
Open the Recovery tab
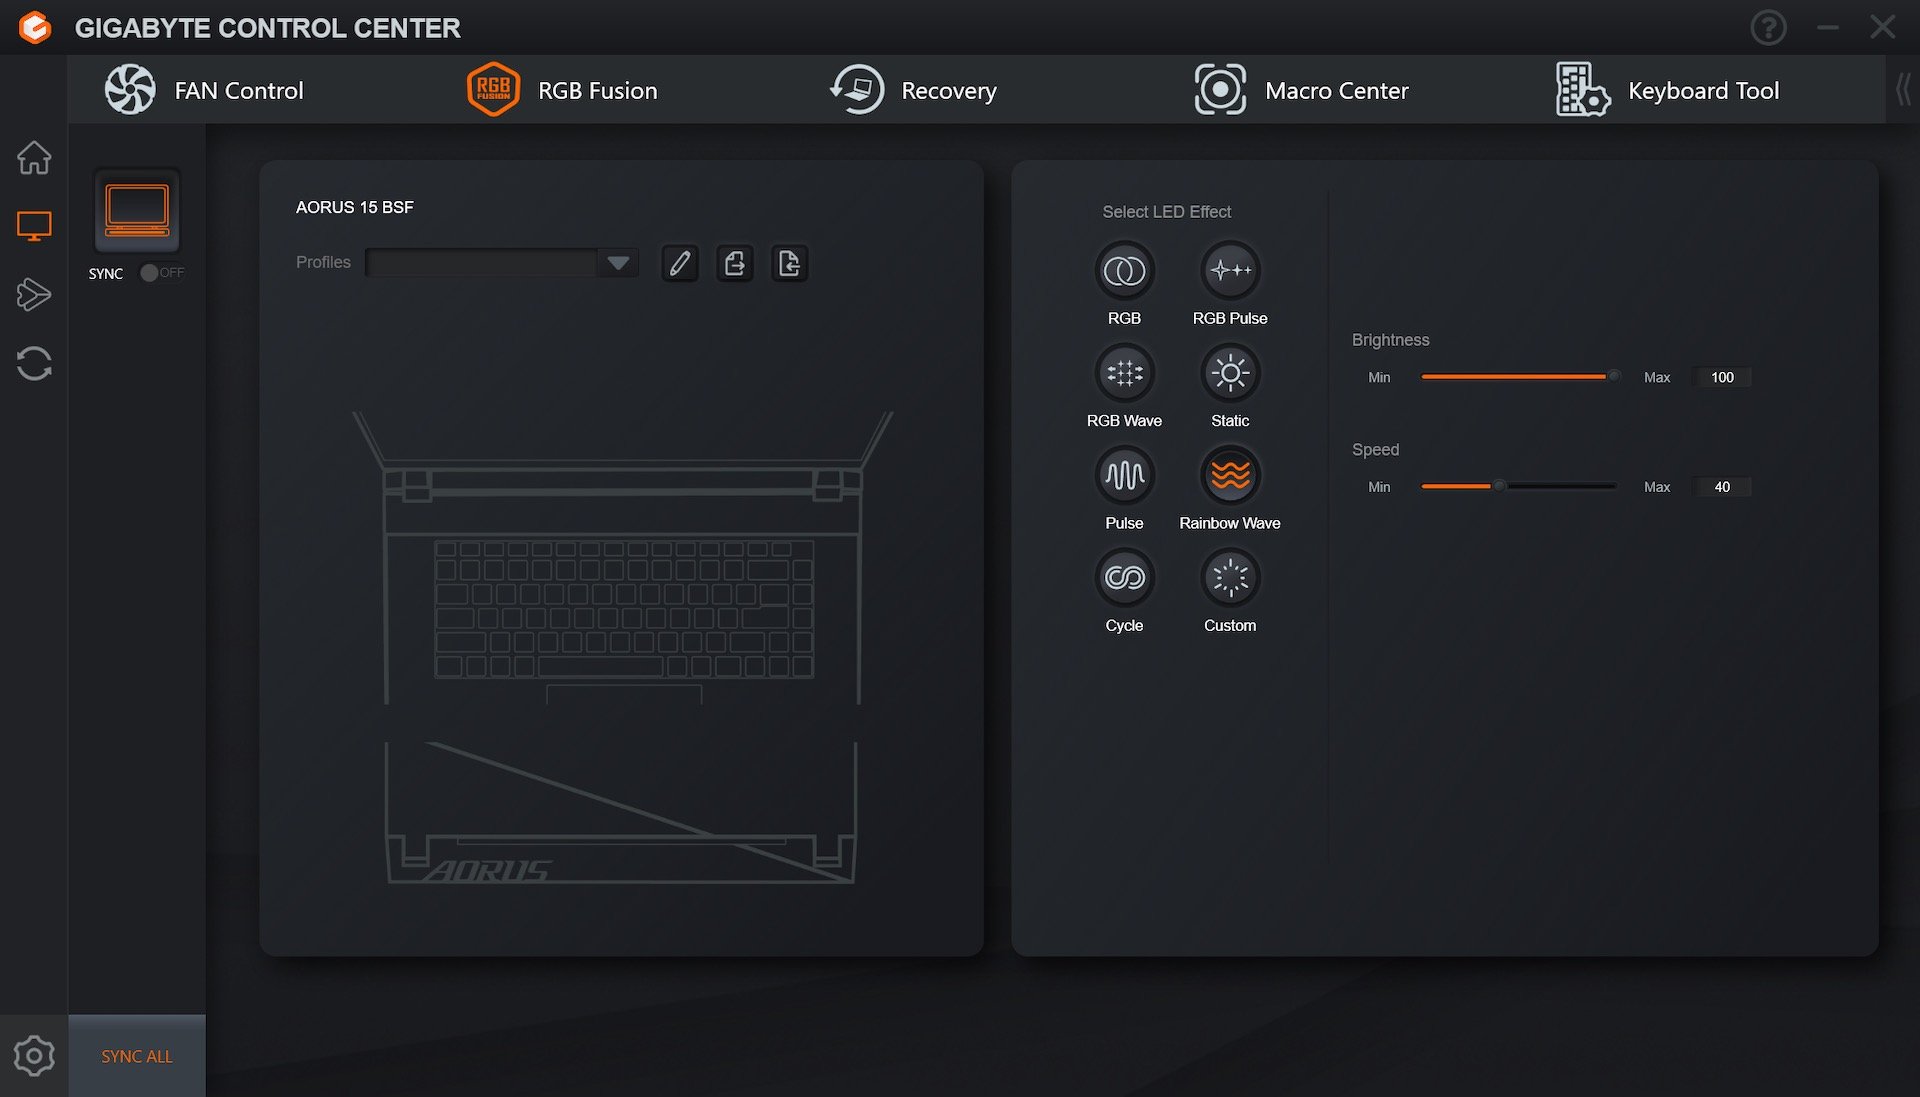click(914, 90)
